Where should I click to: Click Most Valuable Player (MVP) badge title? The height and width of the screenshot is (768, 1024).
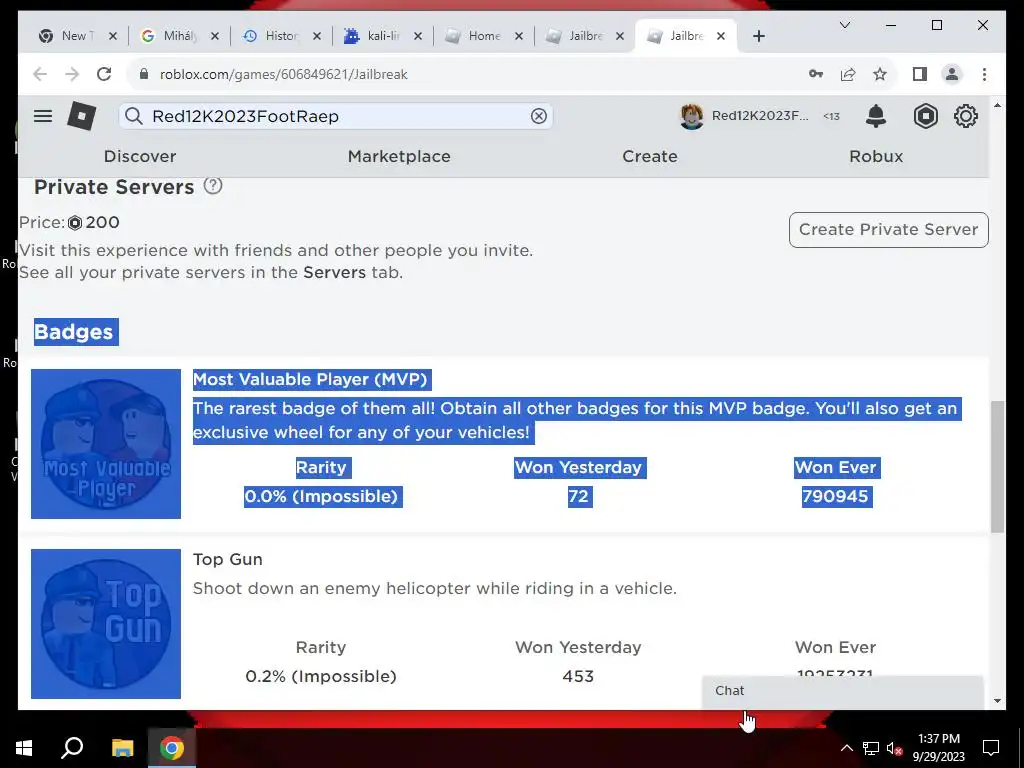[x=310, y=379]
